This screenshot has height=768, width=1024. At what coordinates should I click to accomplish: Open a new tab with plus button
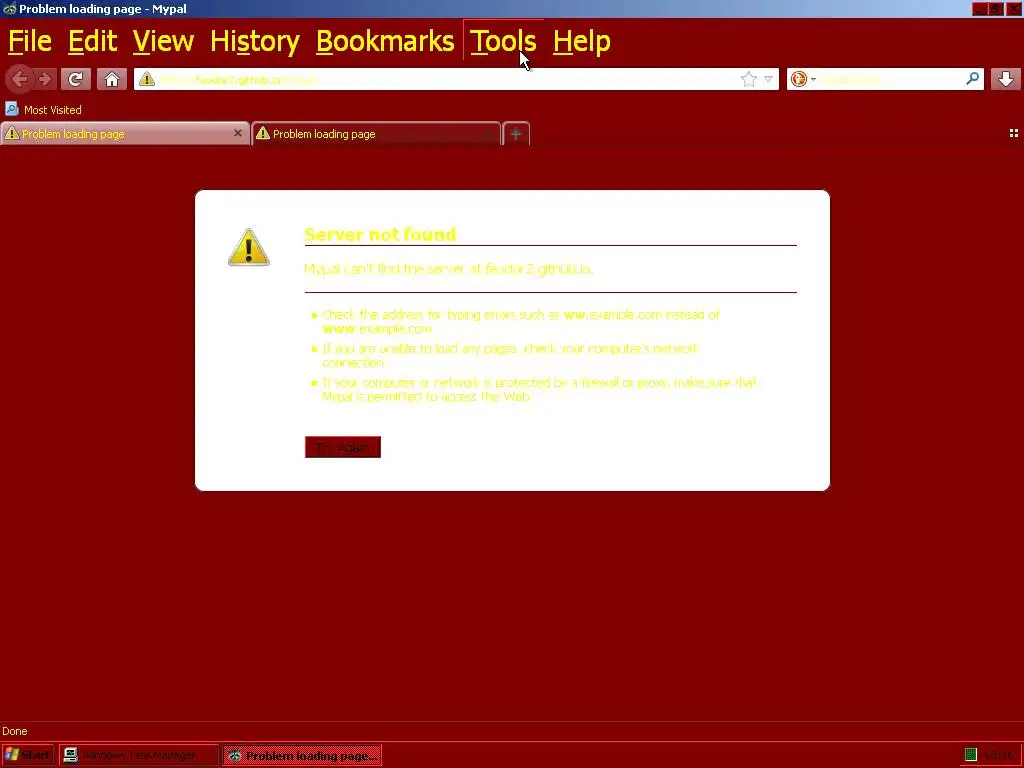coord(516,134)
